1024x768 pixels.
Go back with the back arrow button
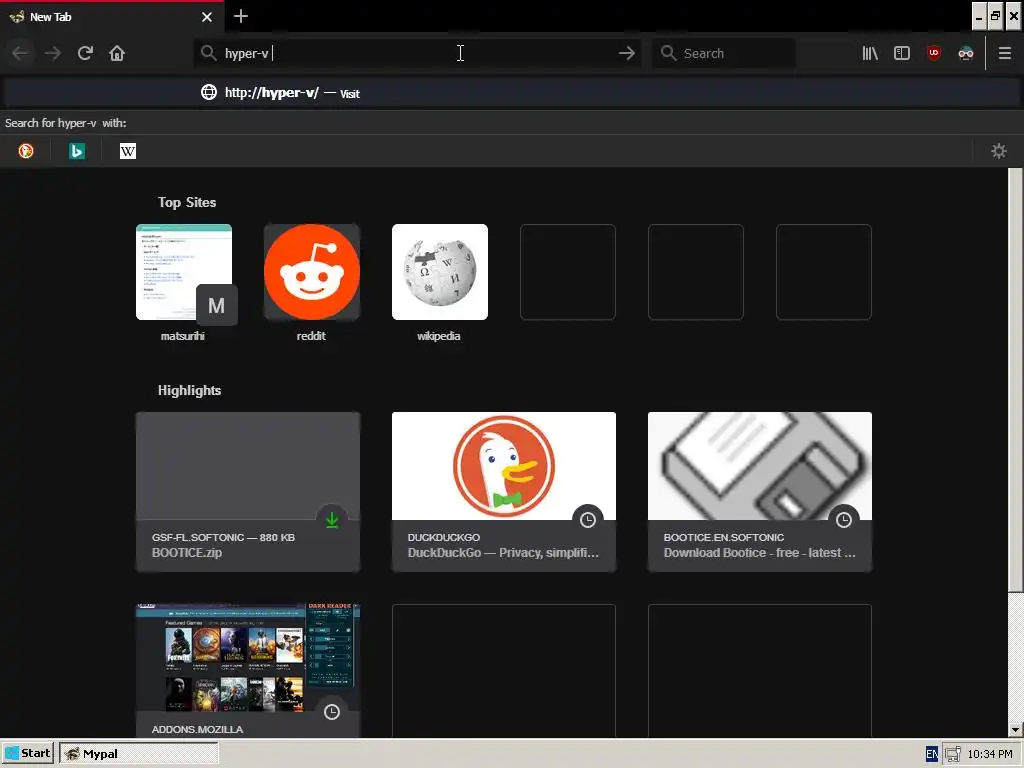[20, 53]
